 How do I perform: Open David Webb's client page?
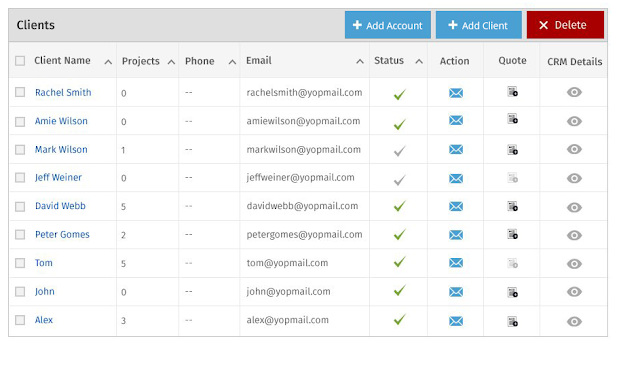pos(60,206)
